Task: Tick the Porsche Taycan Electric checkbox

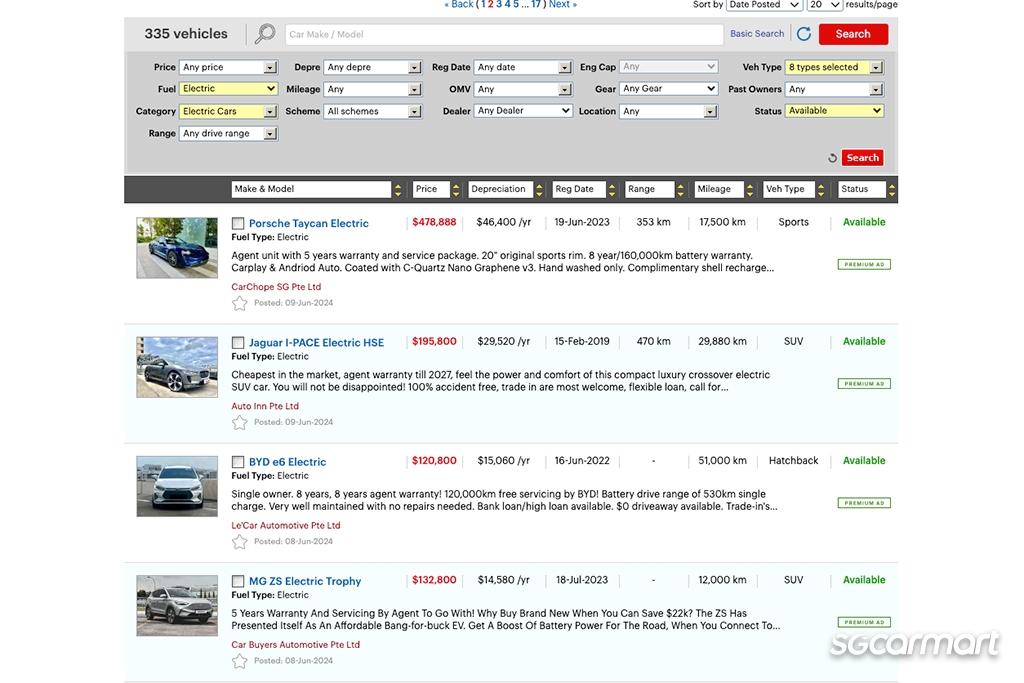Action: (x=238, y=224)
